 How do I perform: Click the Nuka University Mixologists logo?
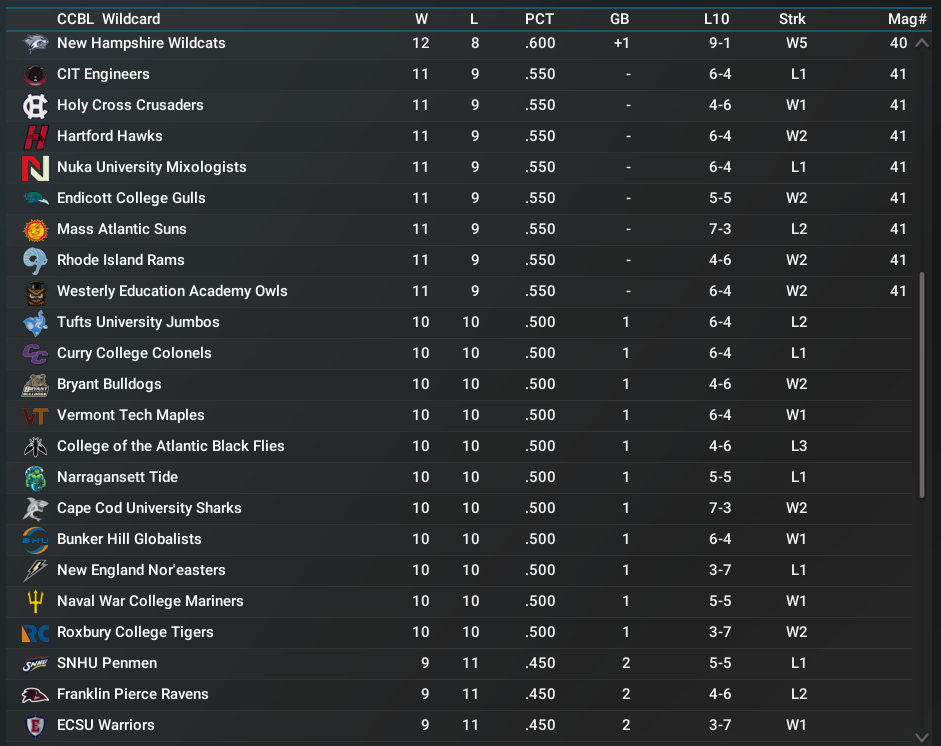pos(35,168)
